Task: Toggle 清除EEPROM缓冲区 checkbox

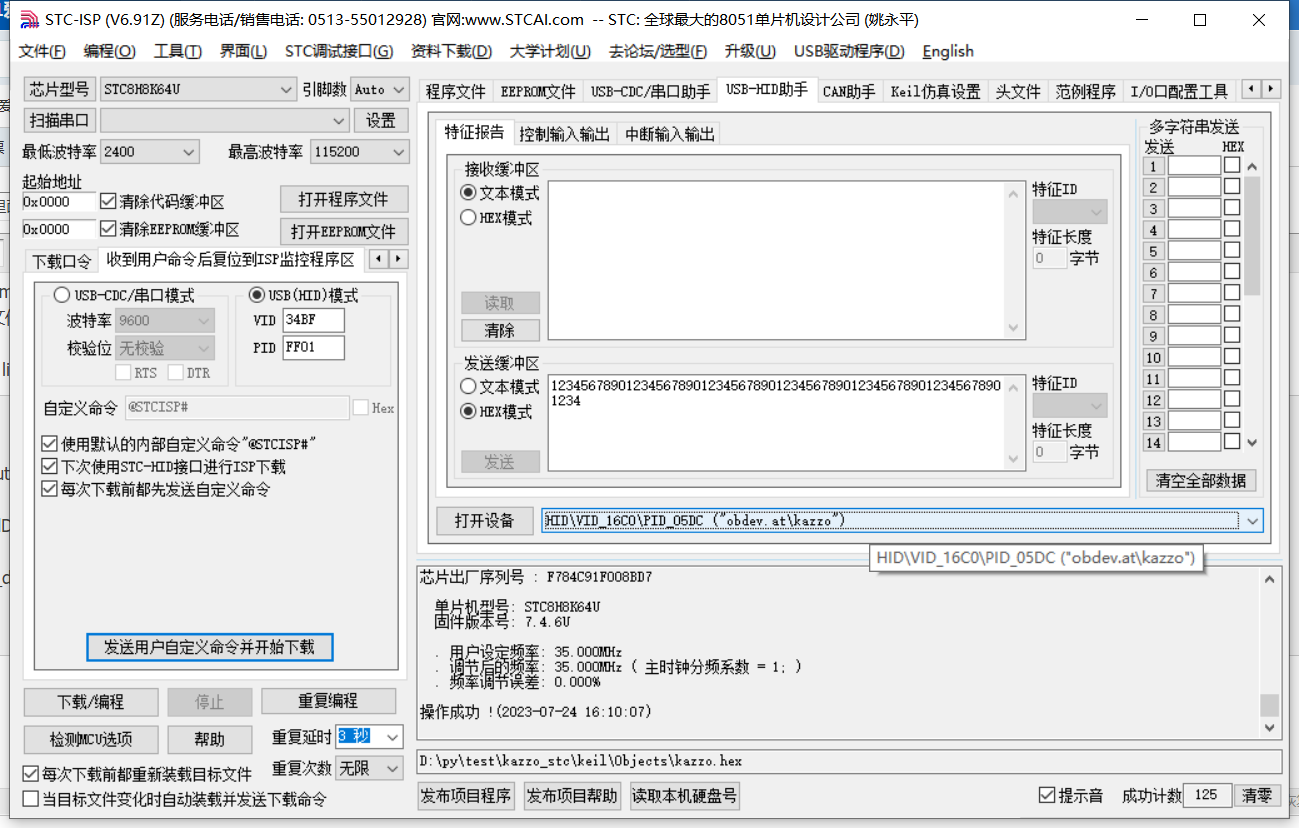Action: [109, 229]
